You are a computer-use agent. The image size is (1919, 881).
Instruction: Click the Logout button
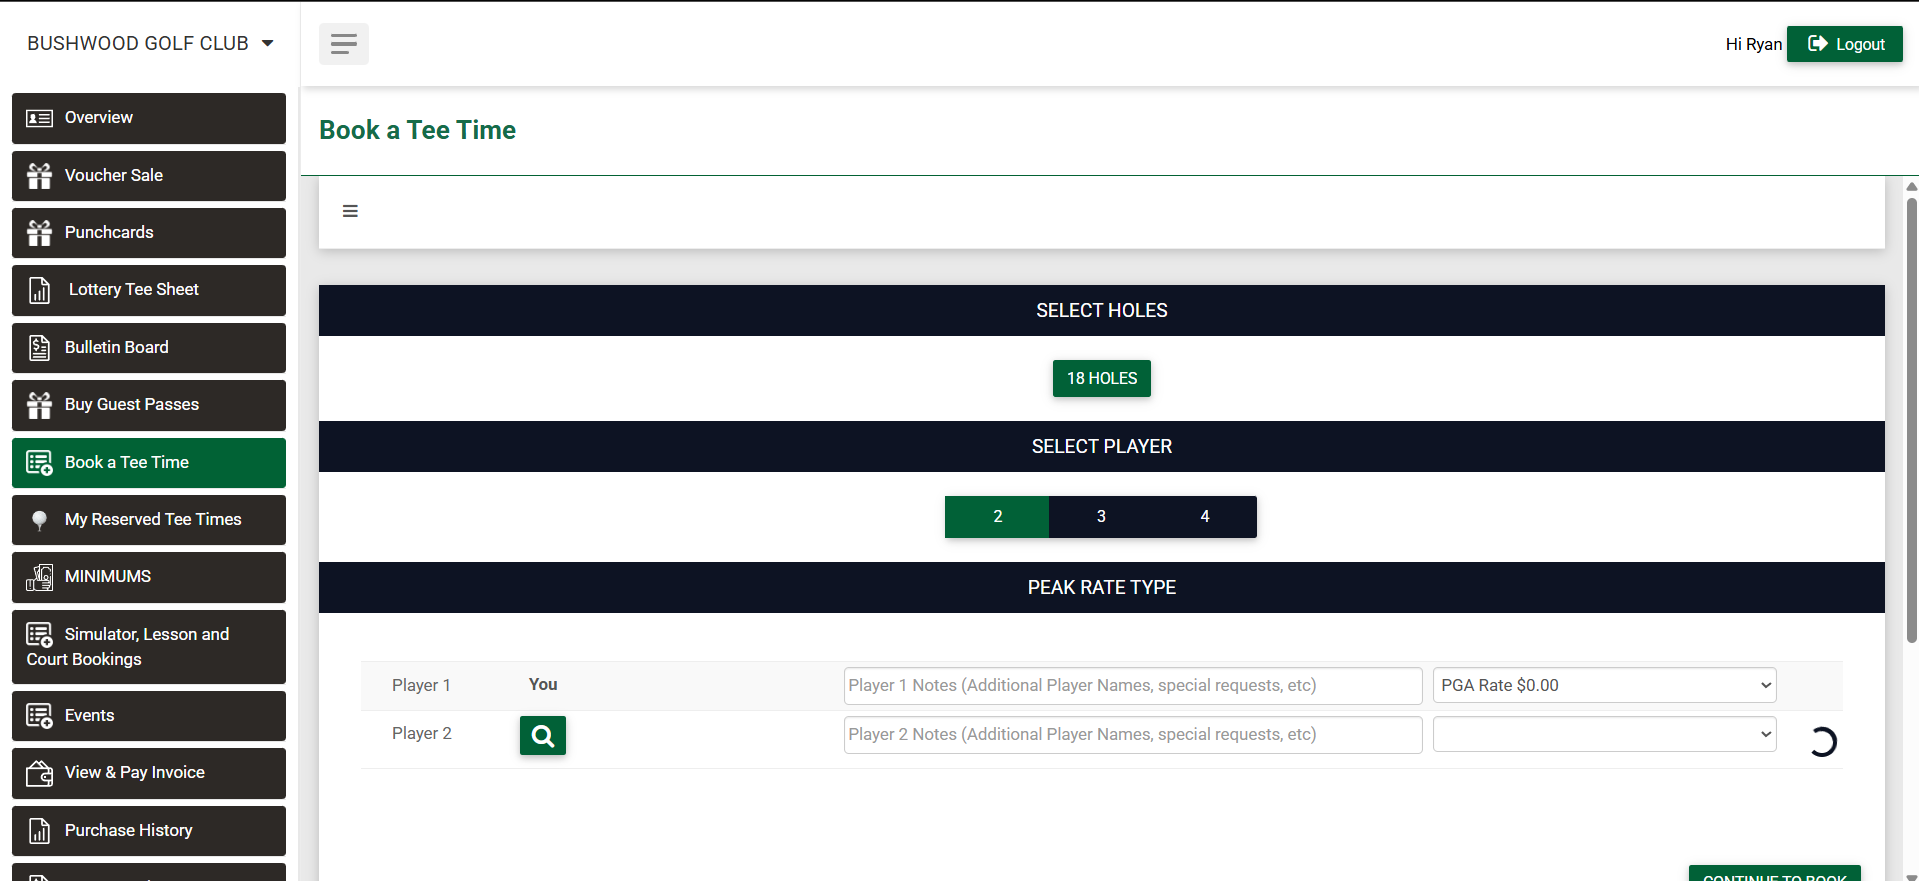pos(1844,44)
